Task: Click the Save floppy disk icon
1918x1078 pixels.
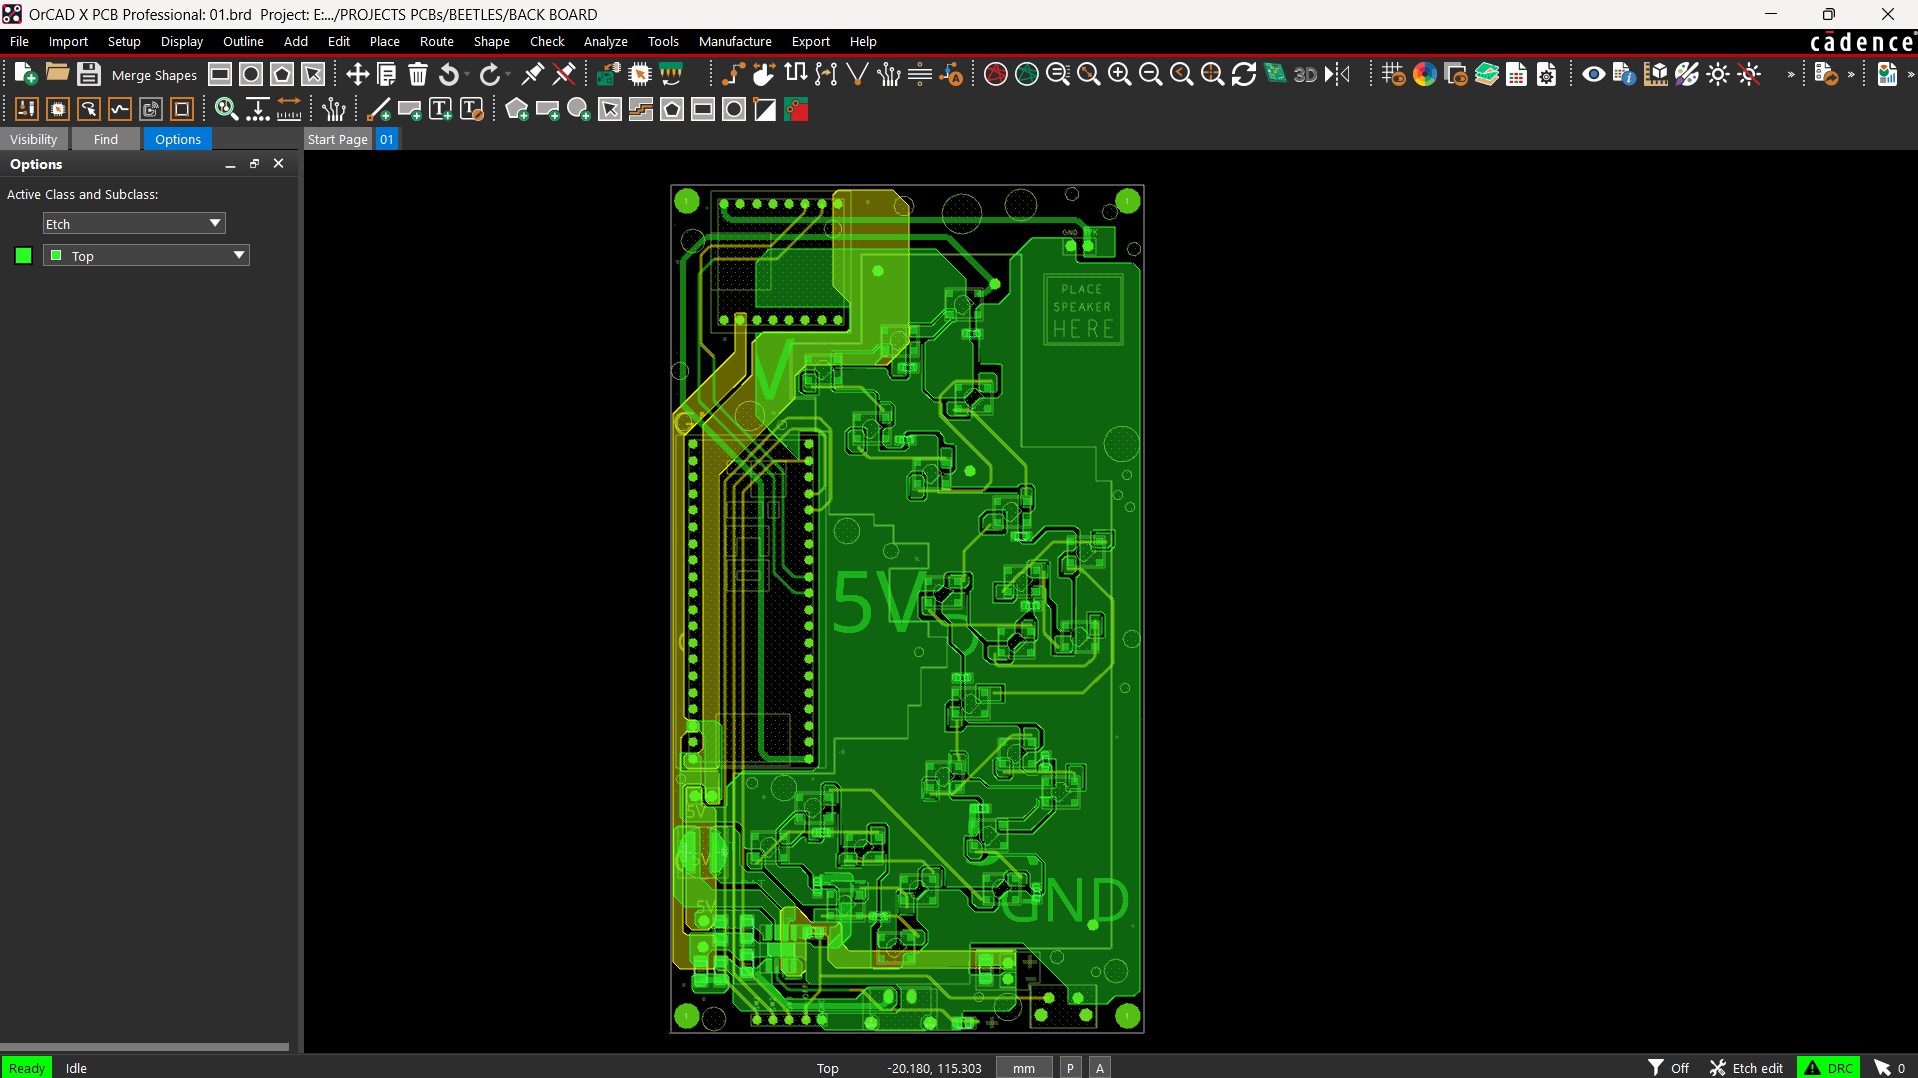Action: pyautogui.click(x=89, y=74)
